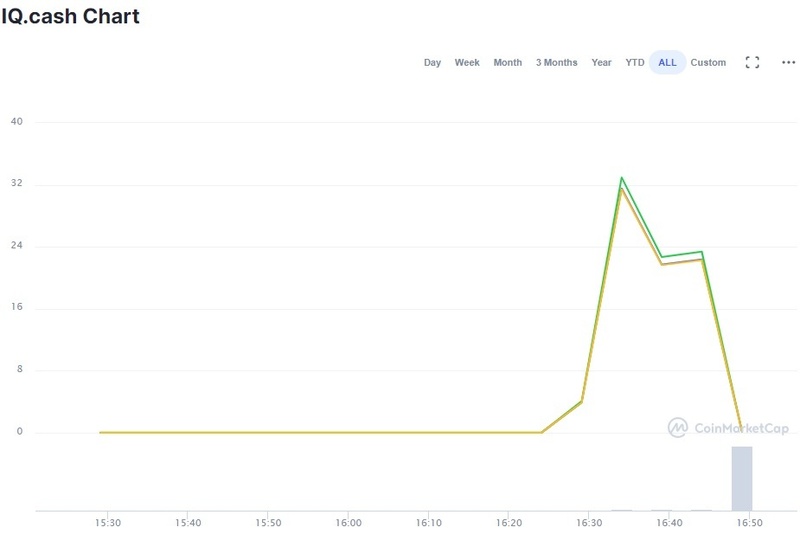The height and width of the screenshot is (534, 800).
Task: Open fullscreen chart view icon
Action: pos(752,62)
